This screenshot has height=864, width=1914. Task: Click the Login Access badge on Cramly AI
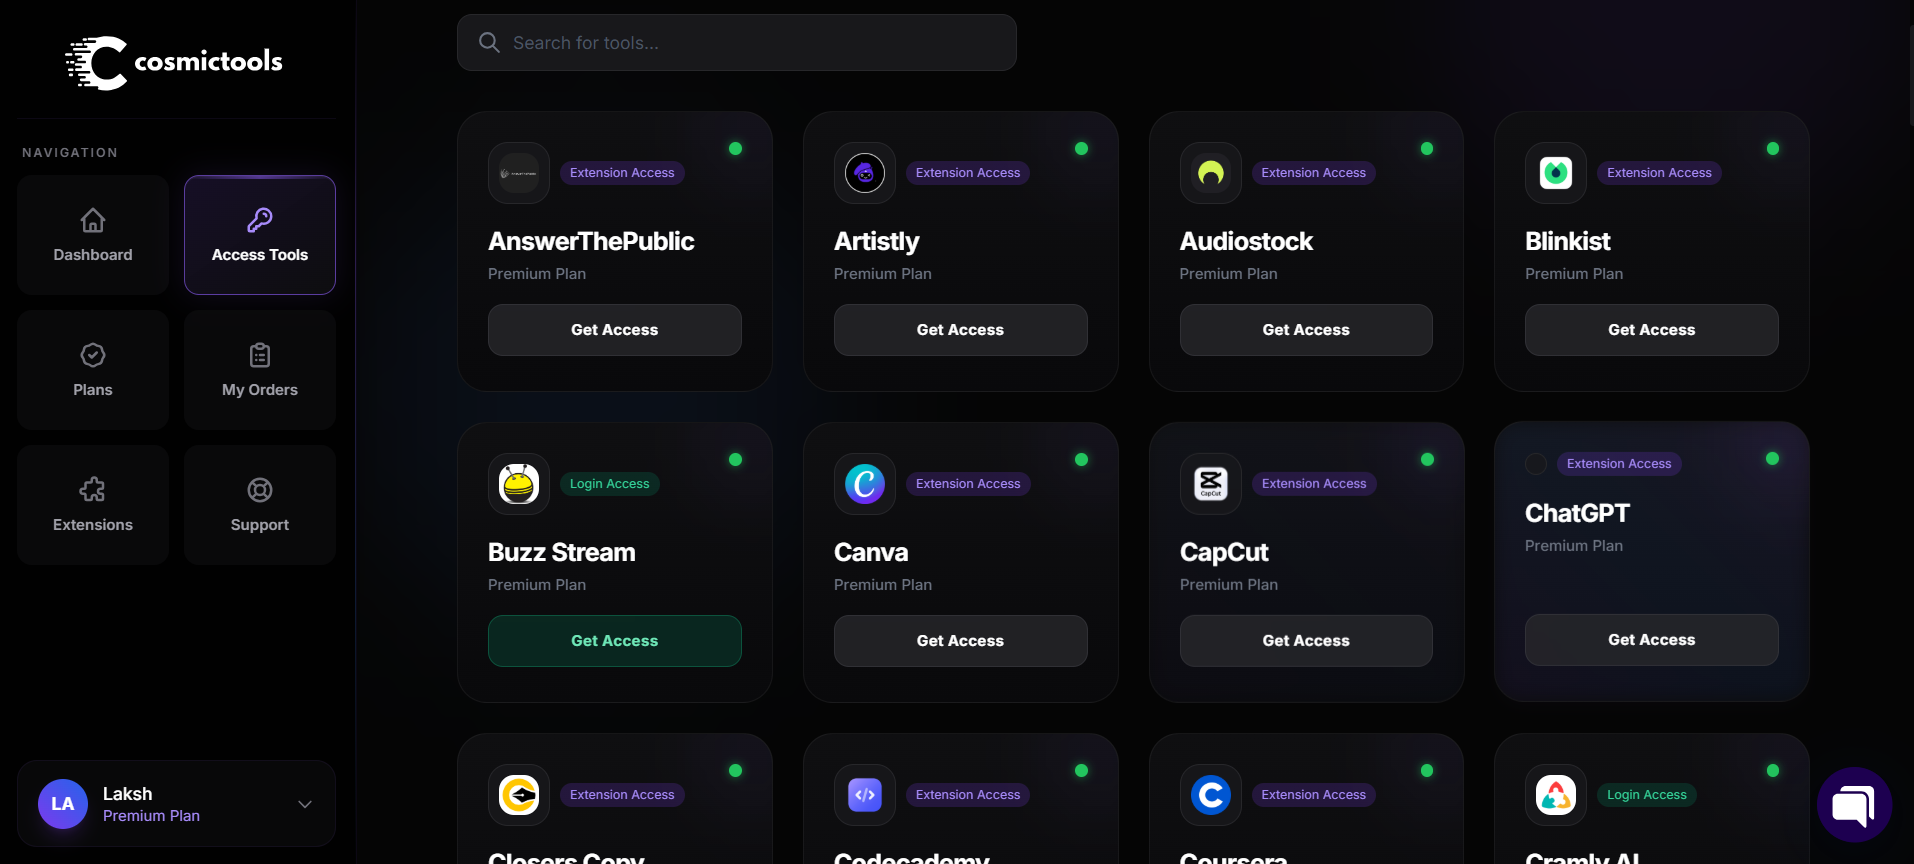click(x=1647, y=794)
